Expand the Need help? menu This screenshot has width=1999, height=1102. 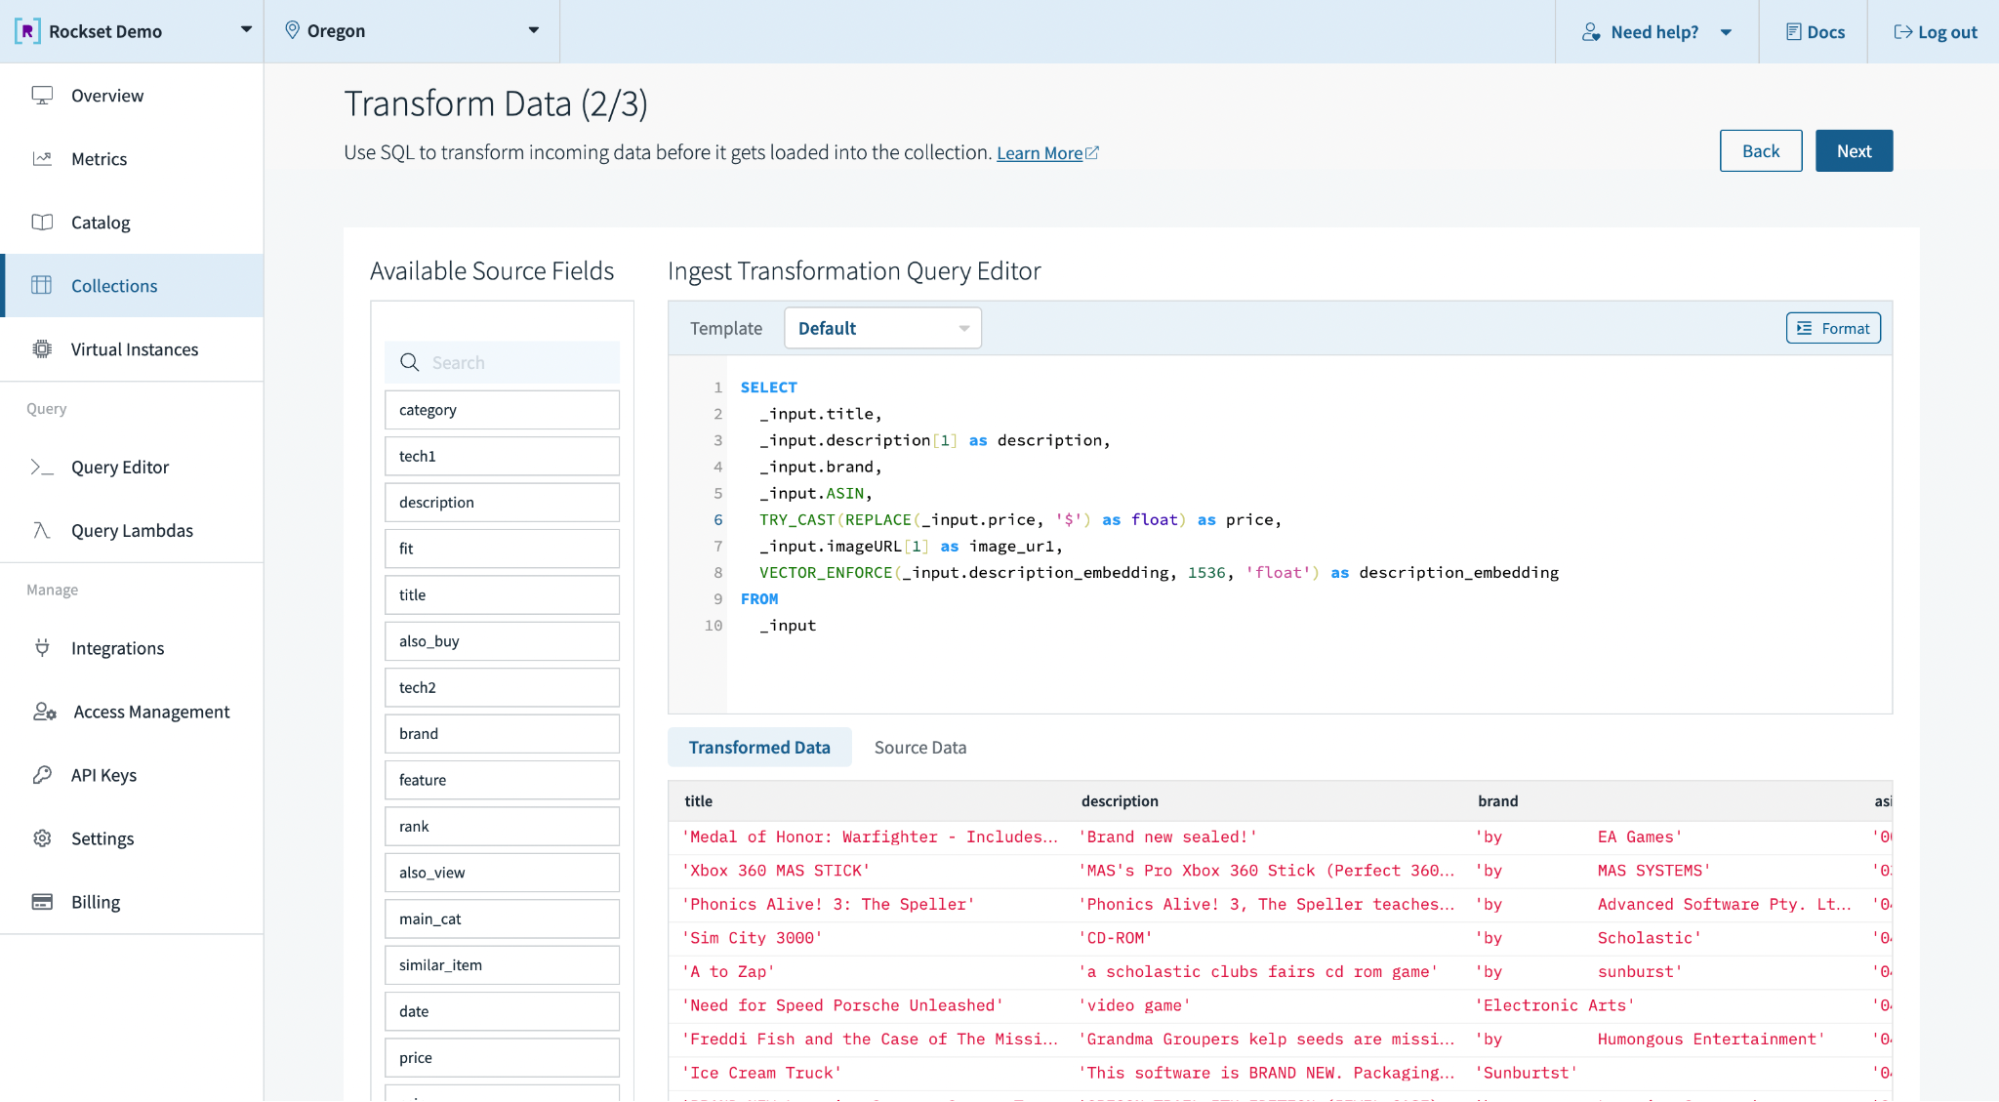pos(1656,32)
